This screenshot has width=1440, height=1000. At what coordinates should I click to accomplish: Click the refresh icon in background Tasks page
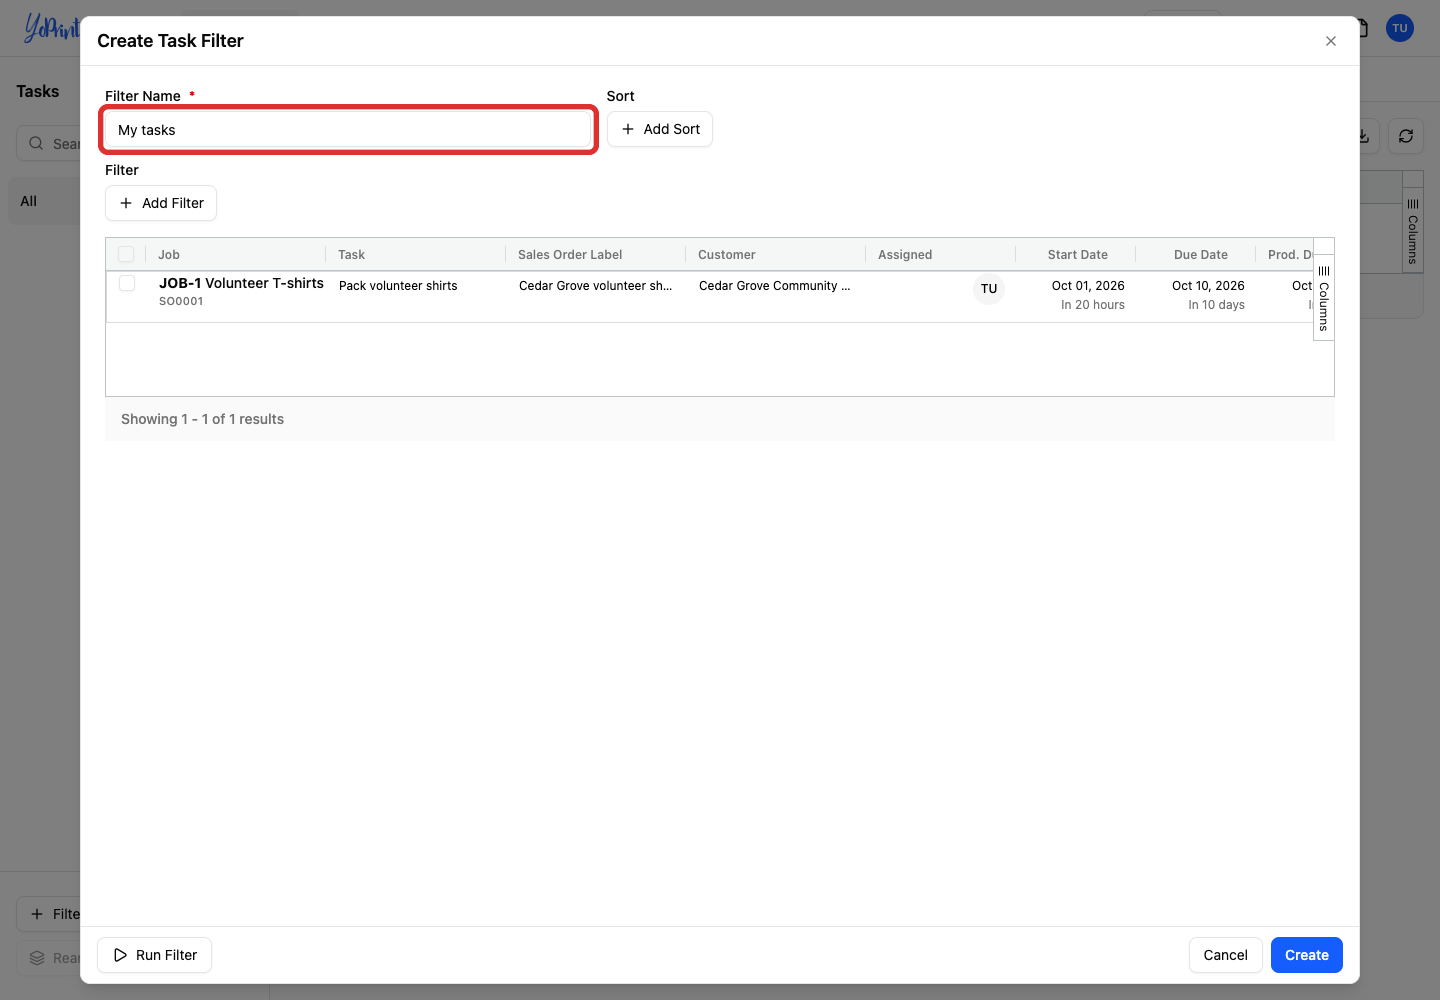pyautogui.click(x=1406, y=136)
